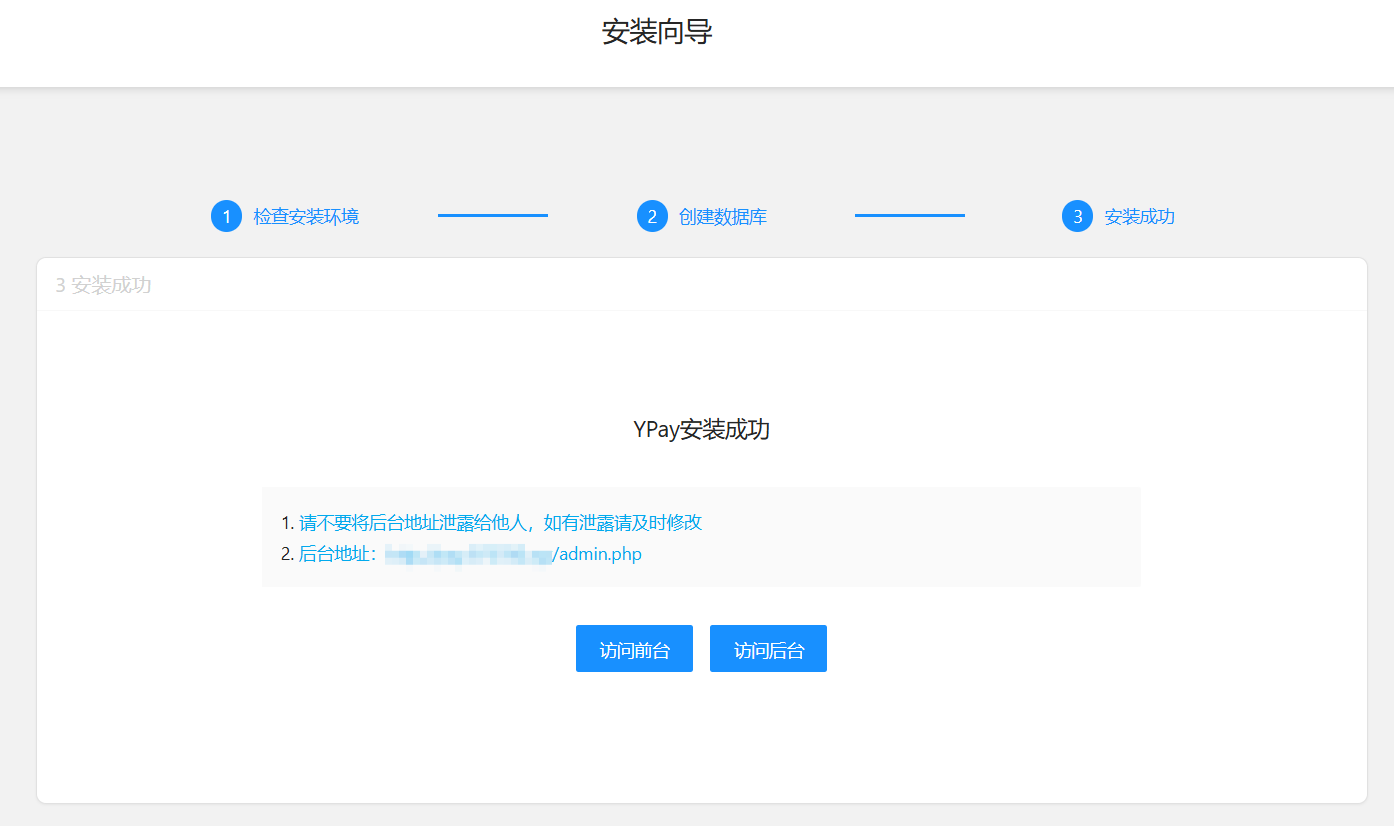Image resolution: width=1394 pixels, height=826 pixels.
Task: Click the warning line about 后台地址泄露
Action: (x=500, y=522)
